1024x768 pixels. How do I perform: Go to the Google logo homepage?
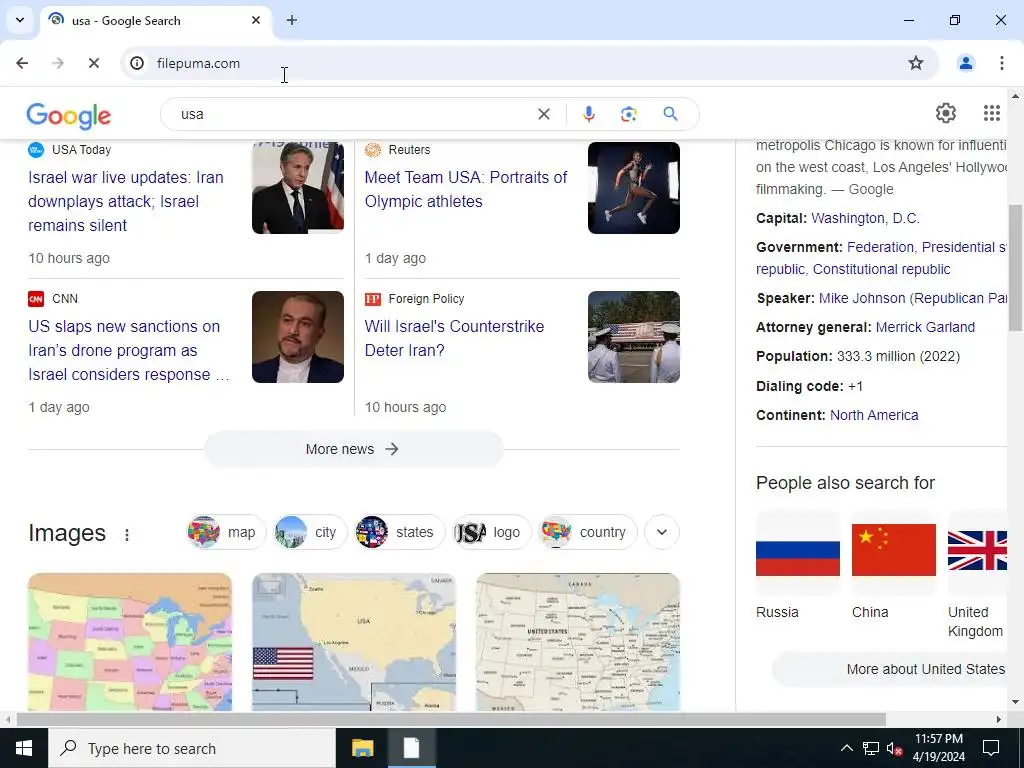coord(69,116)
